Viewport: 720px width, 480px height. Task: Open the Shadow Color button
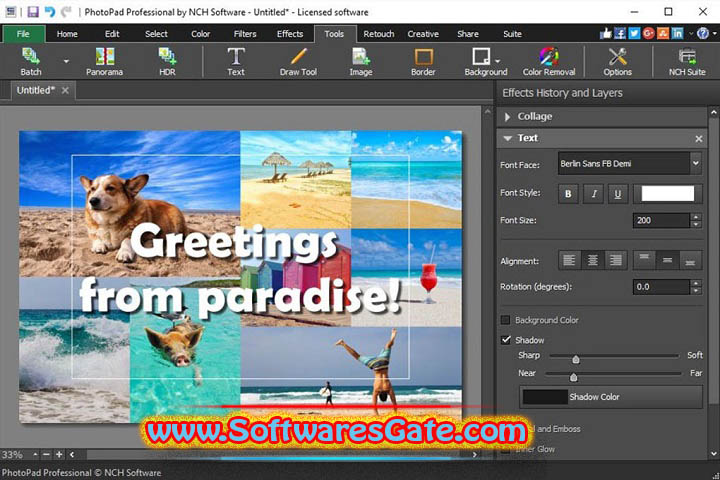pos(611,397)
